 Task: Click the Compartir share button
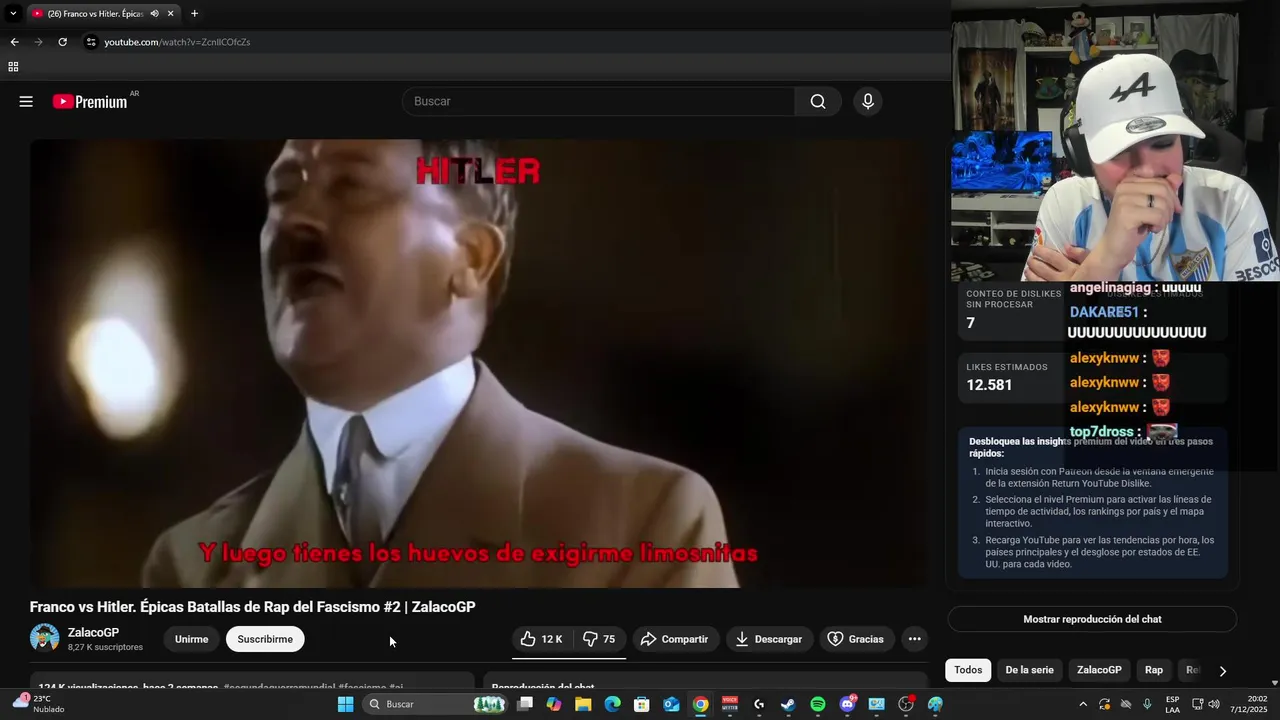pyautogui.click(x=674, y=639)
